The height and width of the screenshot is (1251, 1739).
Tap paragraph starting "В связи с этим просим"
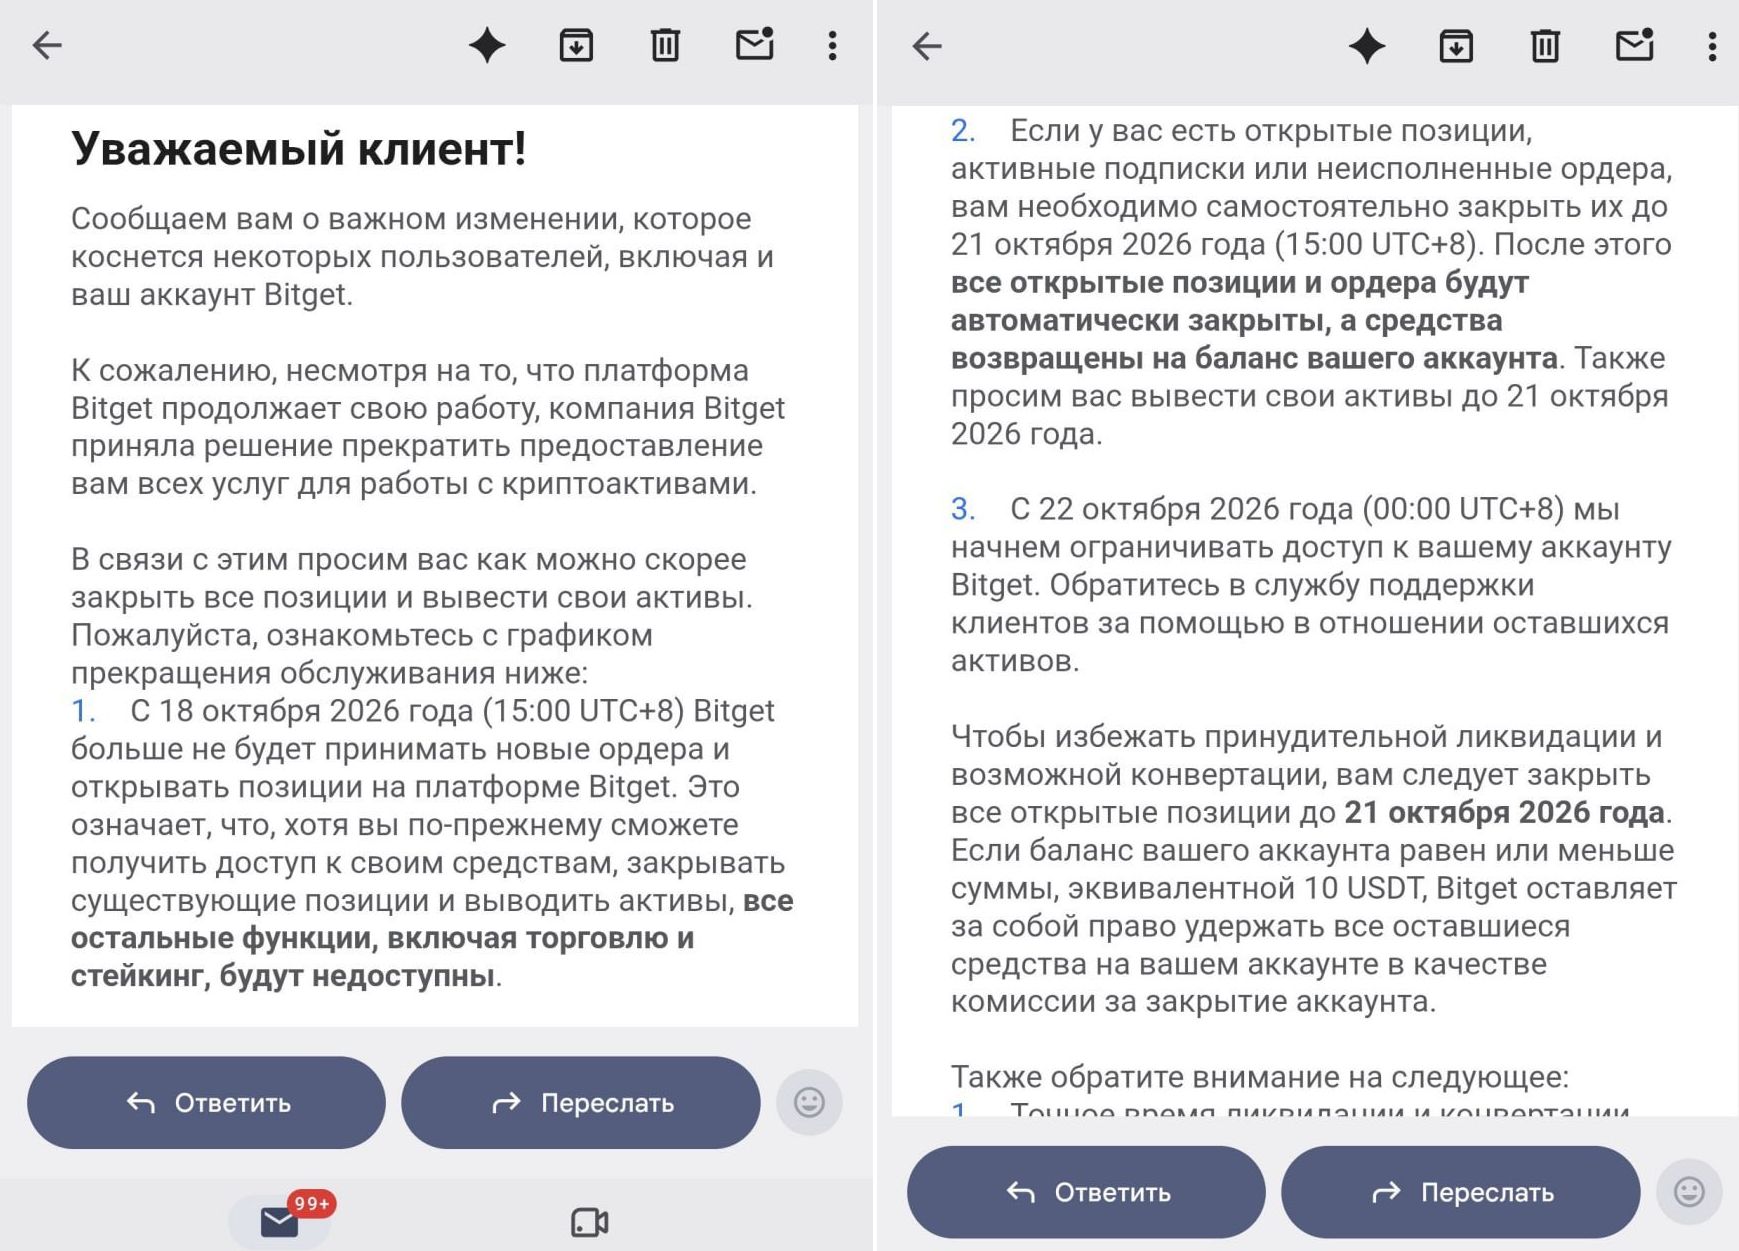point(412,616)
